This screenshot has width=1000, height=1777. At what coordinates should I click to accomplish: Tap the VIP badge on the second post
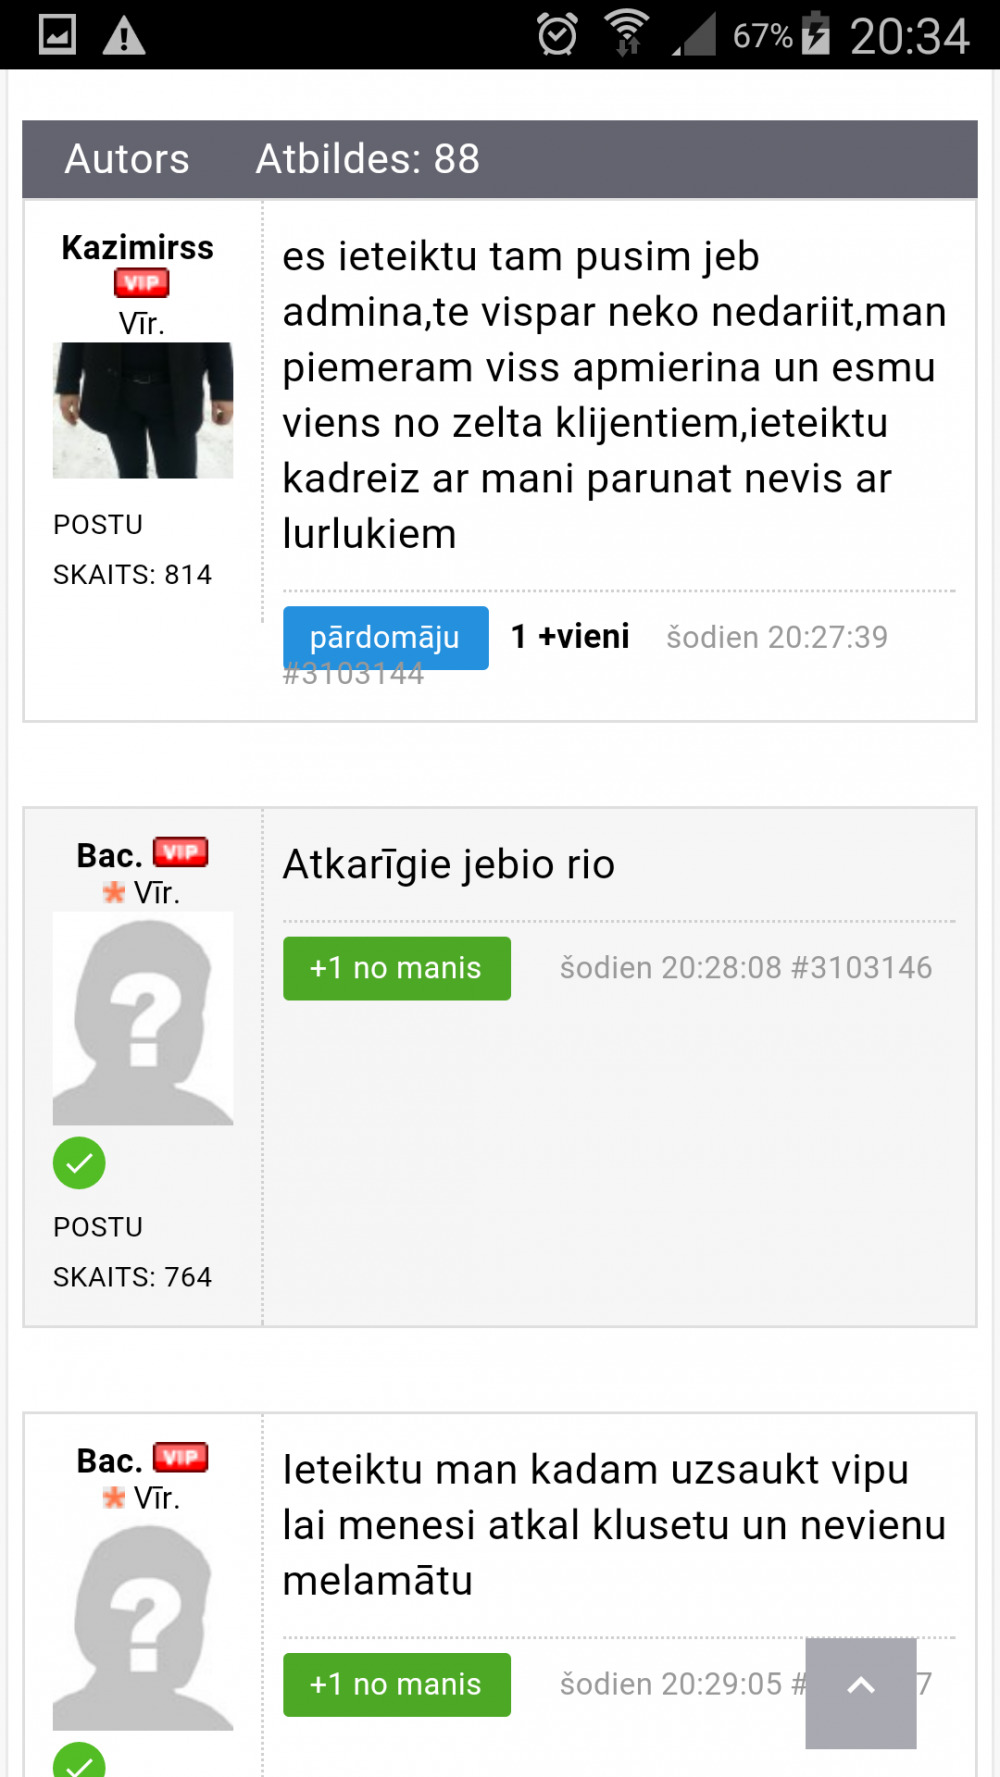(x=180, y=852)
